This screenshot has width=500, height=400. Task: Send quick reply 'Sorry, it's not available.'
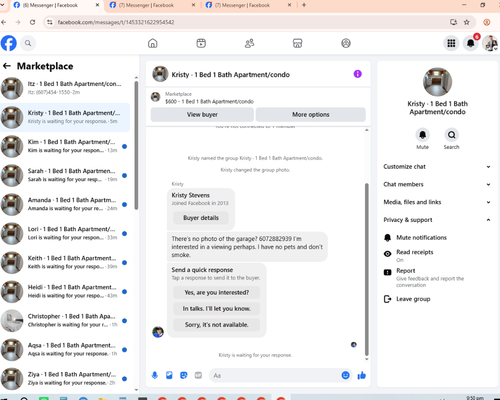(217, 325)
